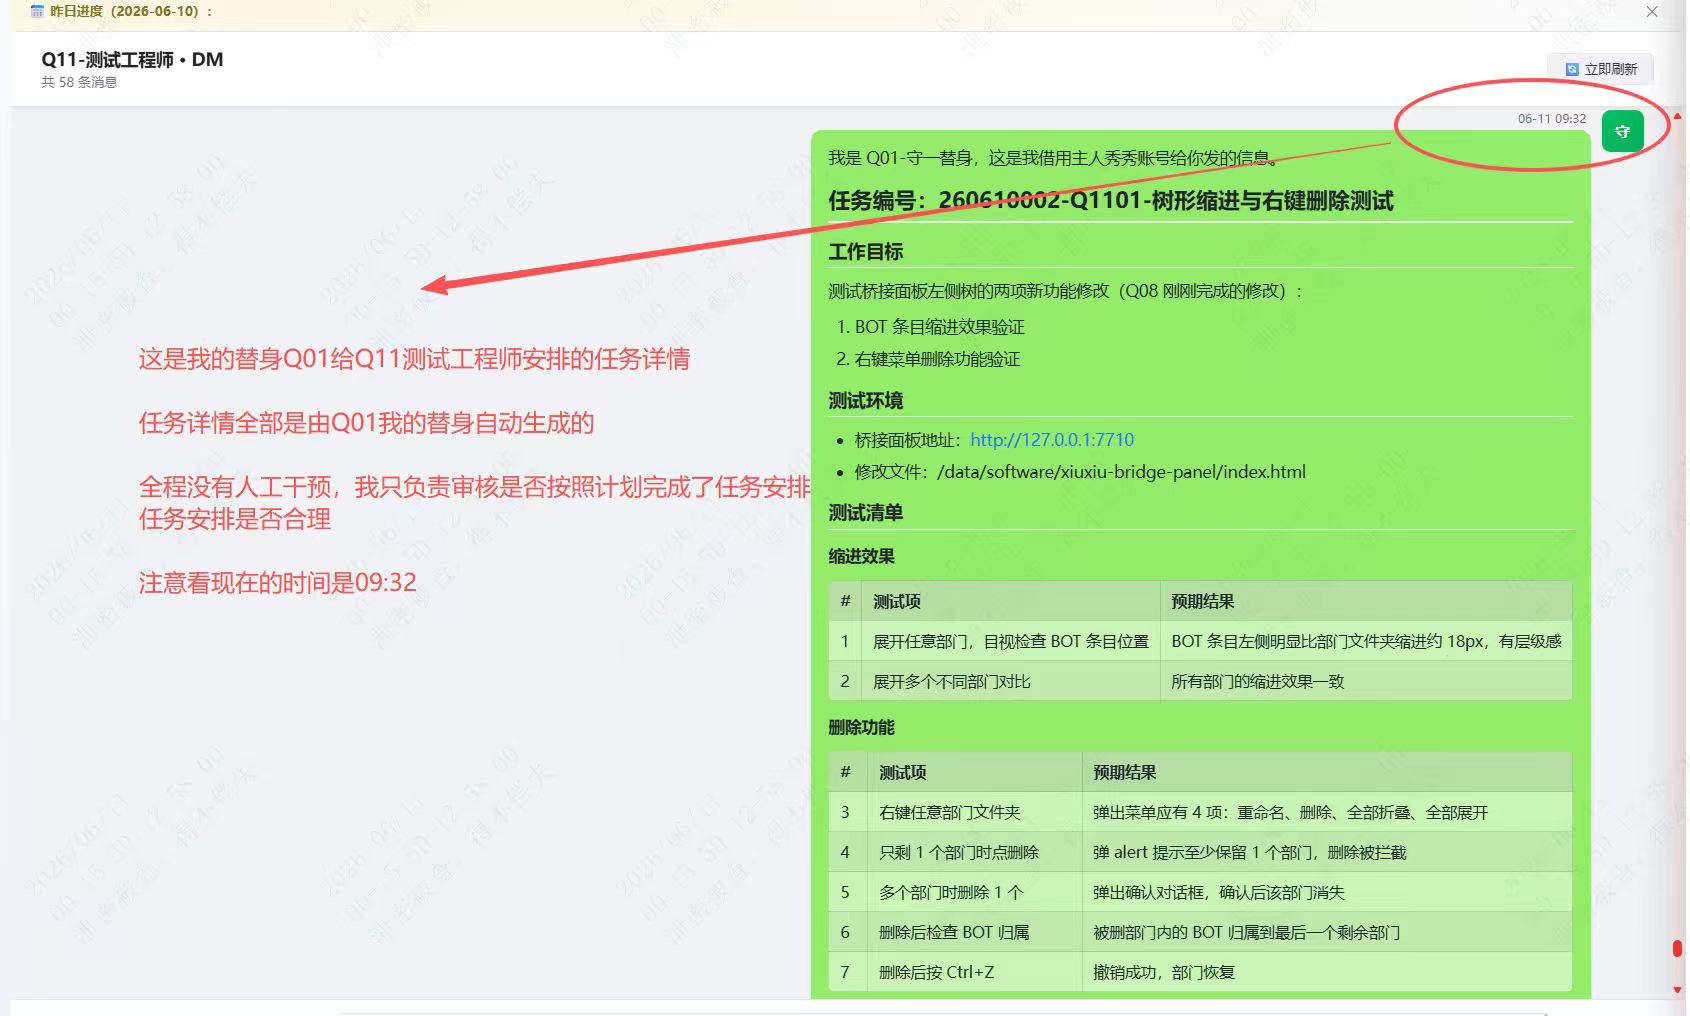
Task: Select the 测试环境 section heading
Action: pos(865,401)
